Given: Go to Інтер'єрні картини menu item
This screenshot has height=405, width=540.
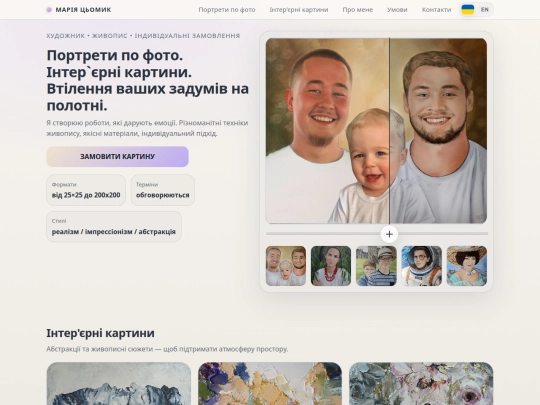Looking at the screenshot, I should click(x=299, y=10).
